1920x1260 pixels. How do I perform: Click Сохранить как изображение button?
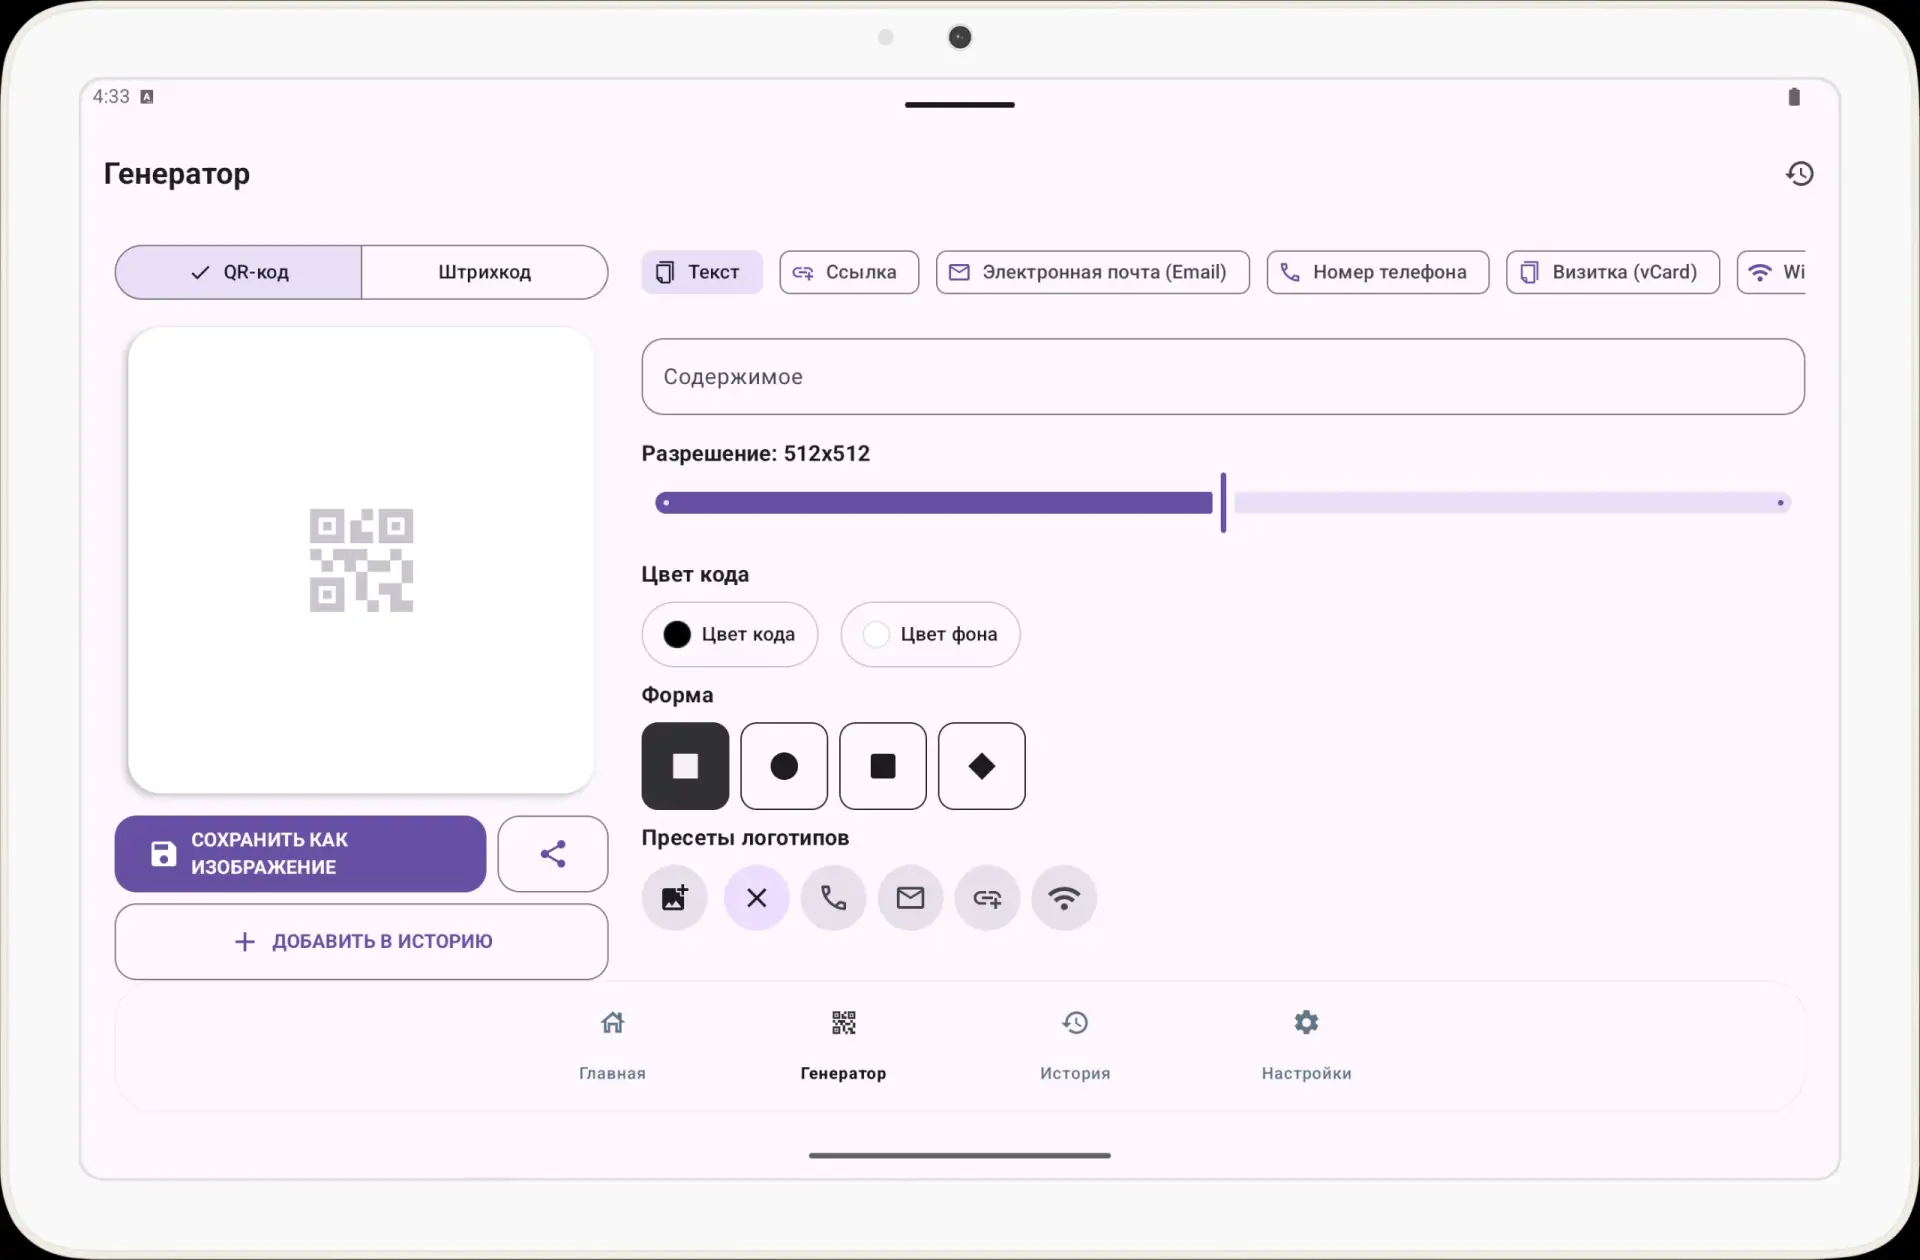(300, 853)
